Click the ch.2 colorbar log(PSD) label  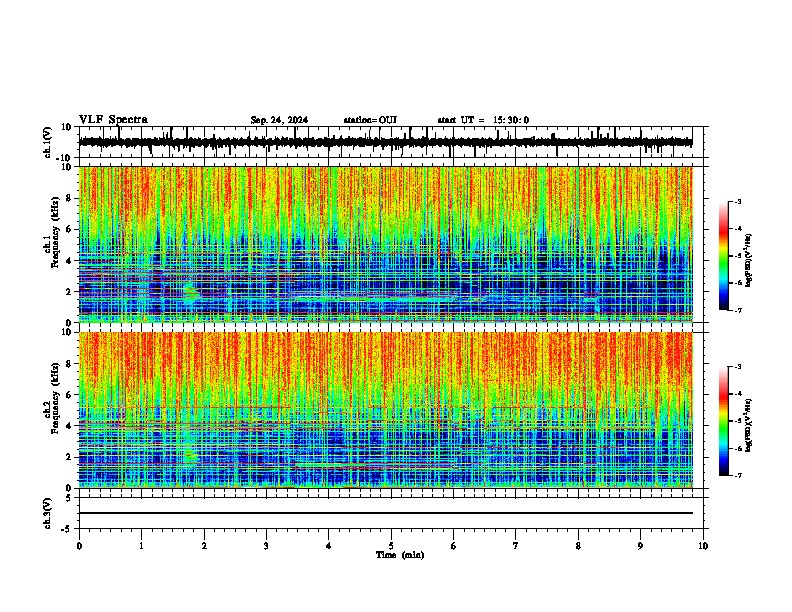click(x=749, y=425)
